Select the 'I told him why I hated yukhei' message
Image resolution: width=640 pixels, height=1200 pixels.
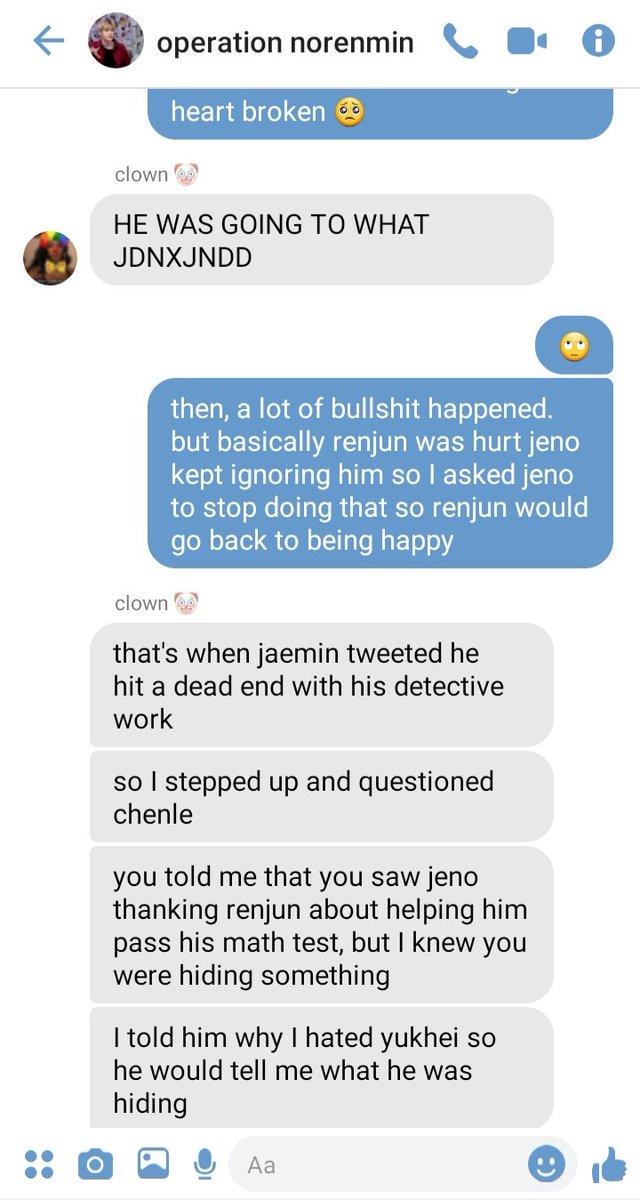[321, 1069]
